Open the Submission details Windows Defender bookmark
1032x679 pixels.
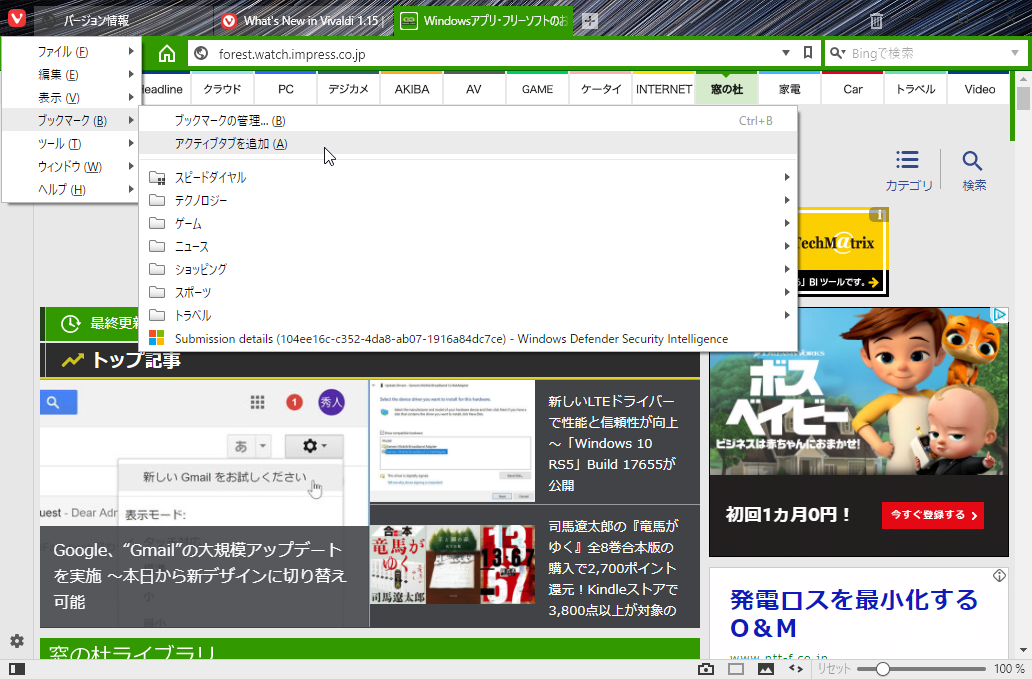tap(468, 338)
